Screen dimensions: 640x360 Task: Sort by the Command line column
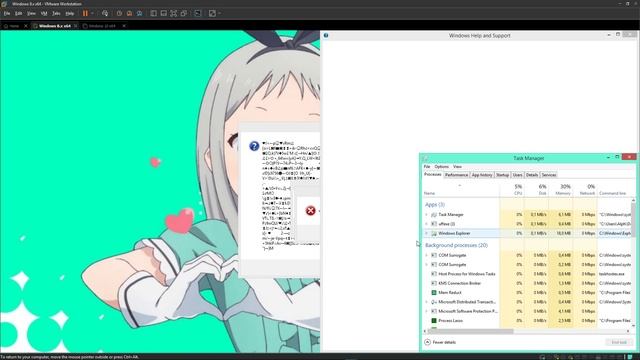(x=614, y=189)
